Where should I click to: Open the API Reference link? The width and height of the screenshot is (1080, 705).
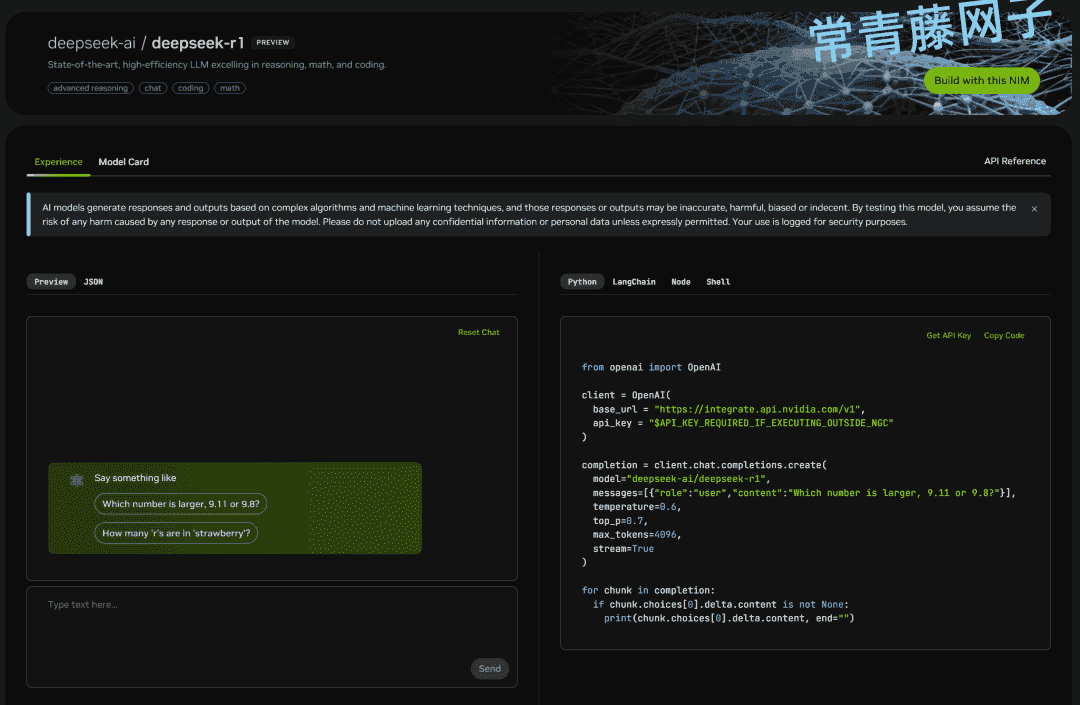(1015, 161)
